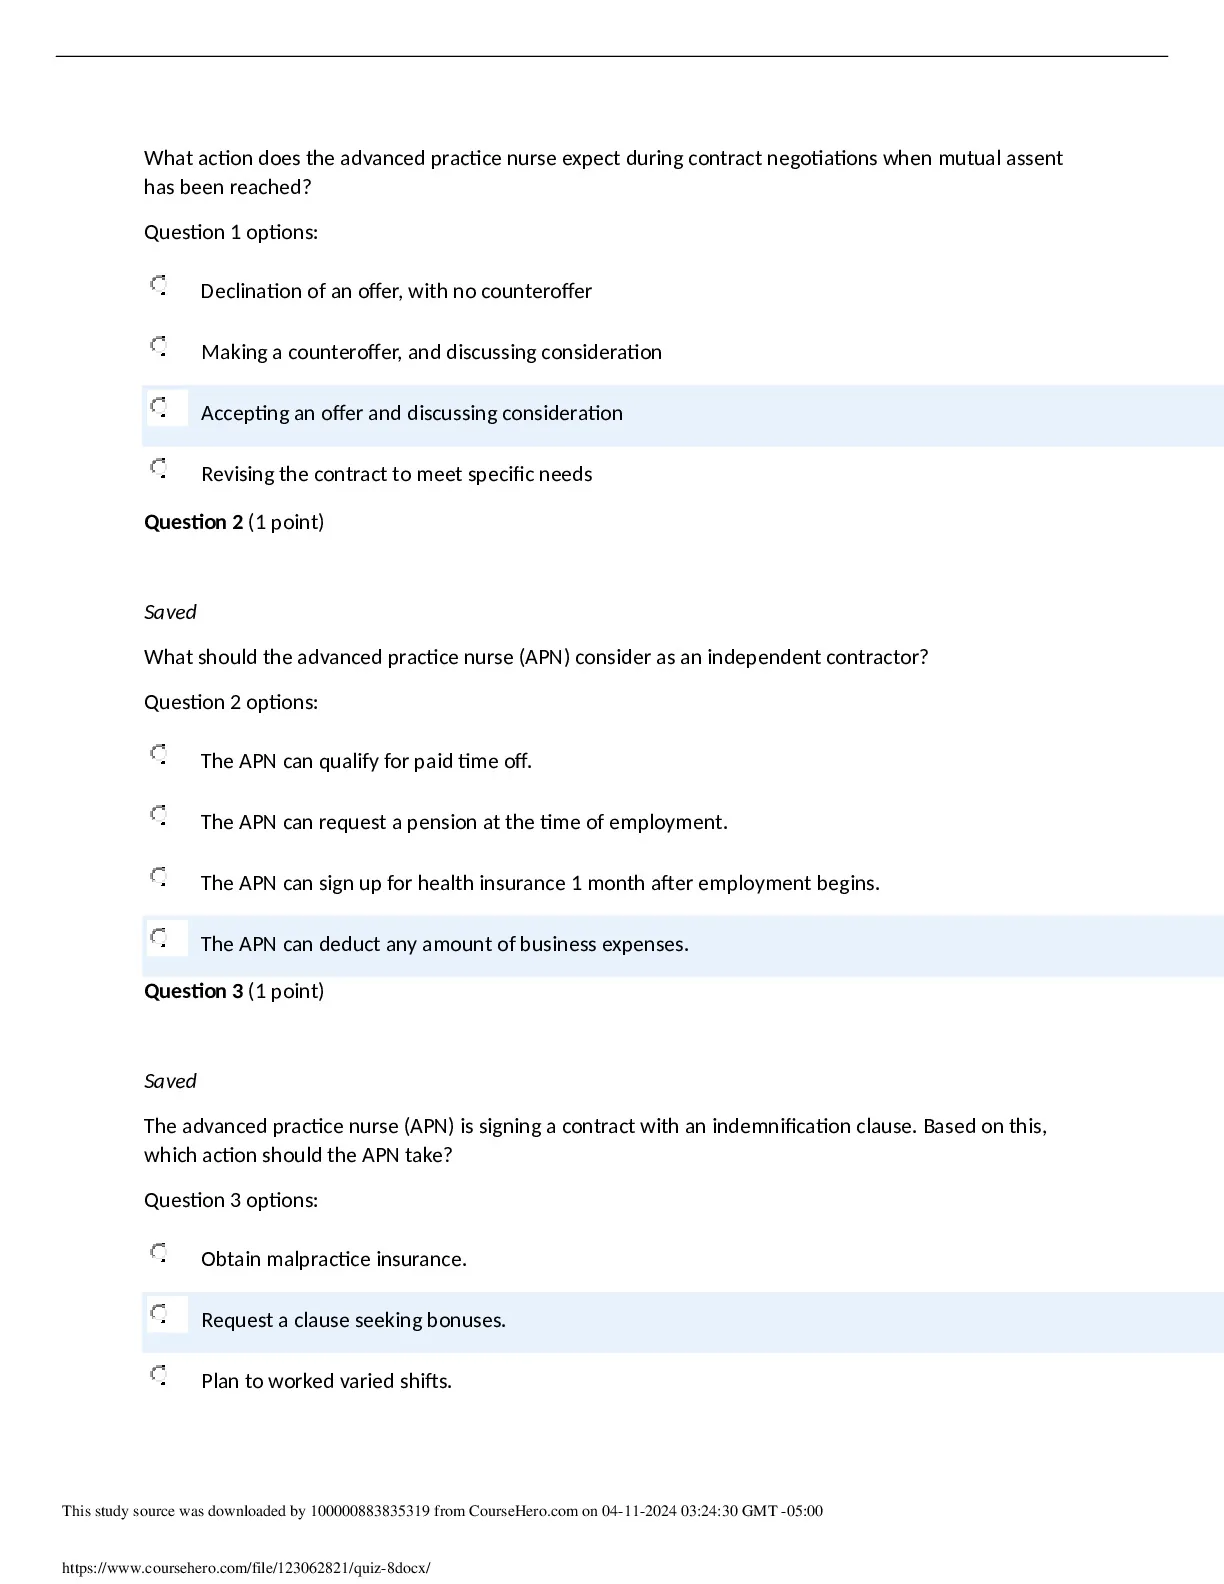Image resolution: width=1224 pixels, height=1584 pixels.
Task: Click 'Question 1 options:' label
Action: point(231,232)
